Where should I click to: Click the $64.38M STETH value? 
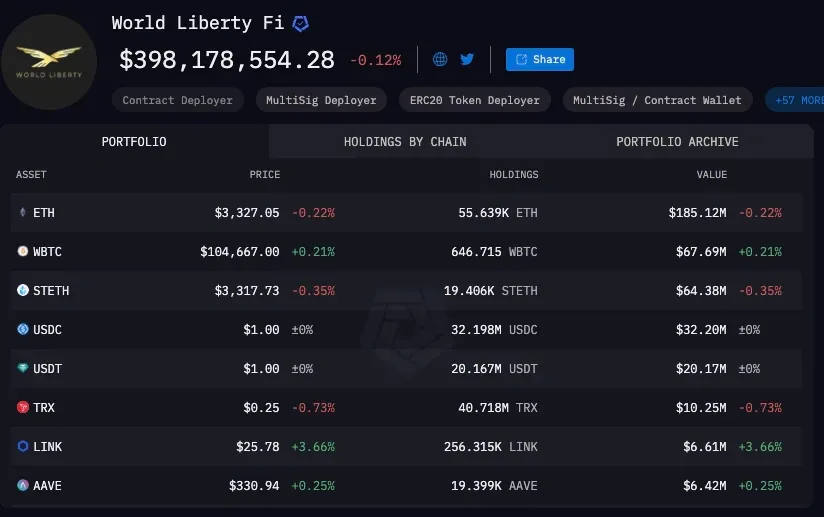pos(701,291)
